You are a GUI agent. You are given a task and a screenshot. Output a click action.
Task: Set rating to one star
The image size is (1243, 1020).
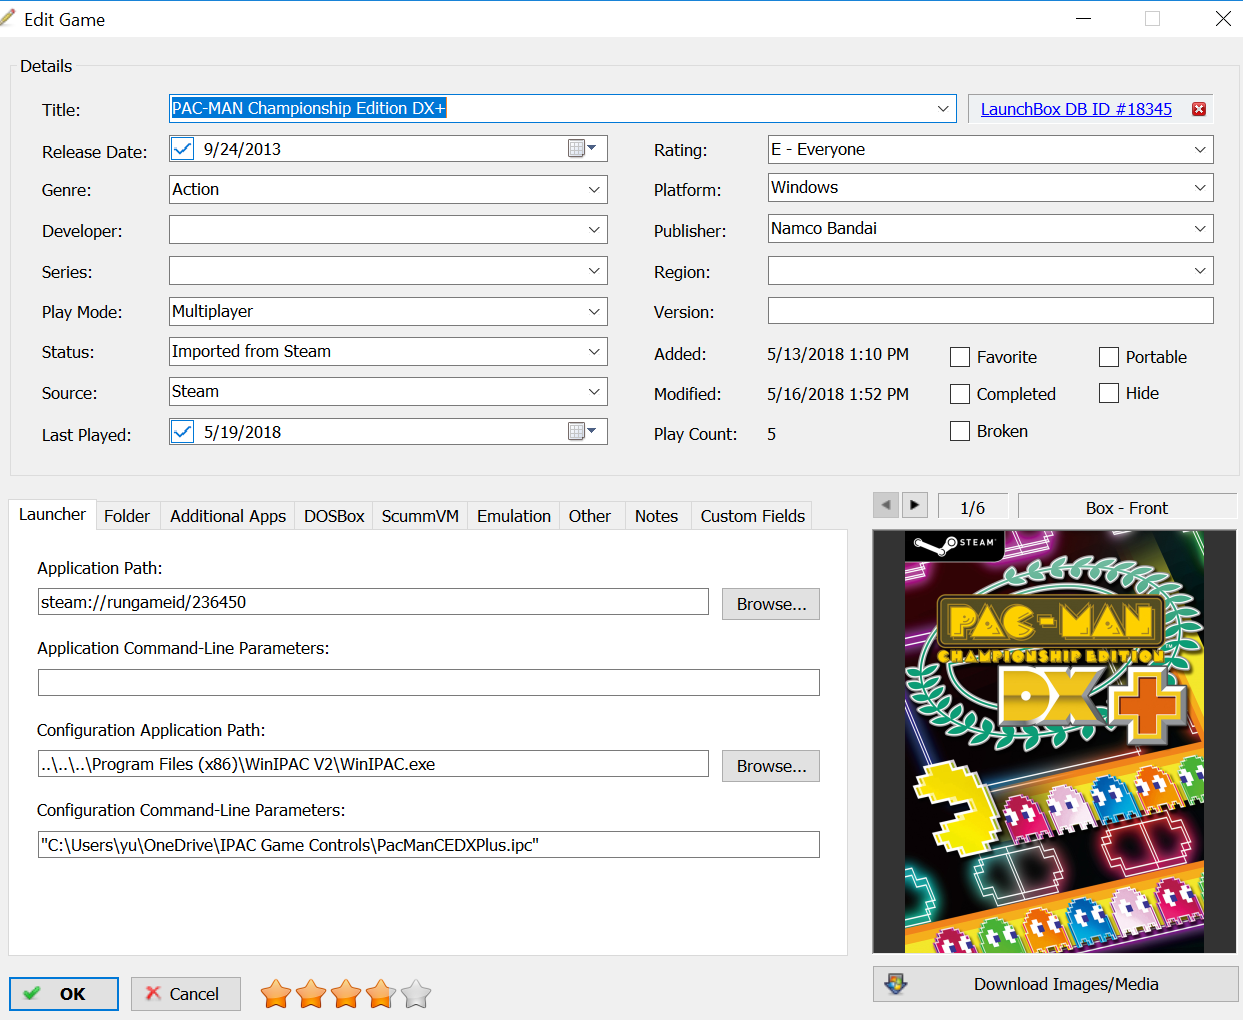click(276, 994)
